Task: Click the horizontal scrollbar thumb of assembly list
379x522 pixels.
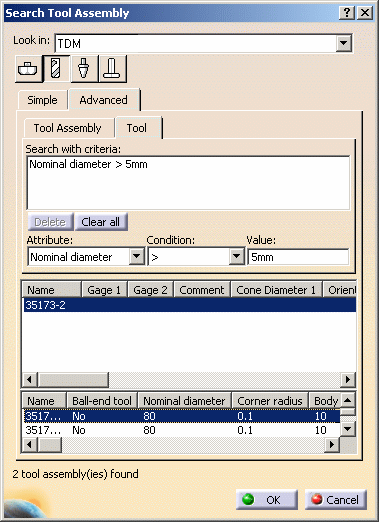Action: pos(73,379)
